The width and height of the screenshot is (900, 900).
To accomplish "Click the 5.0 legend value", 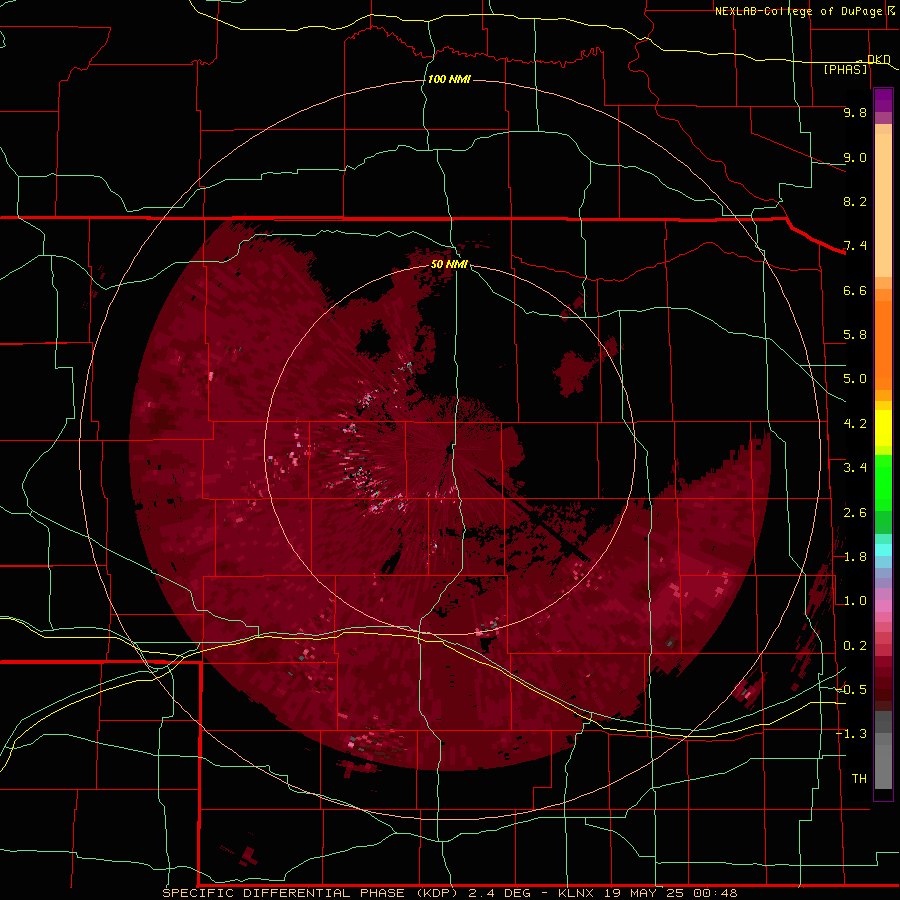I will pos(855,379).
